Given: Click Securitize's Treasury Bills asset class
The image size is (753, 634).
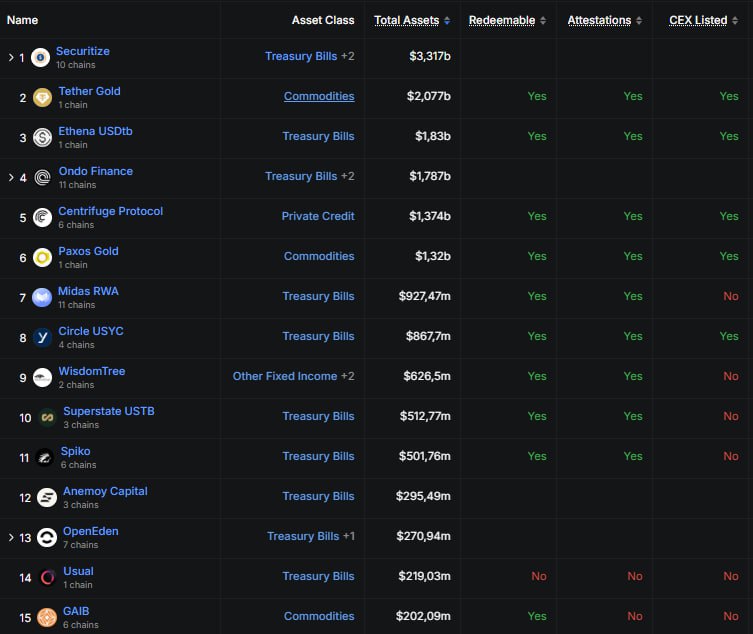Looking at the screenshot, I should click(301, 56).
